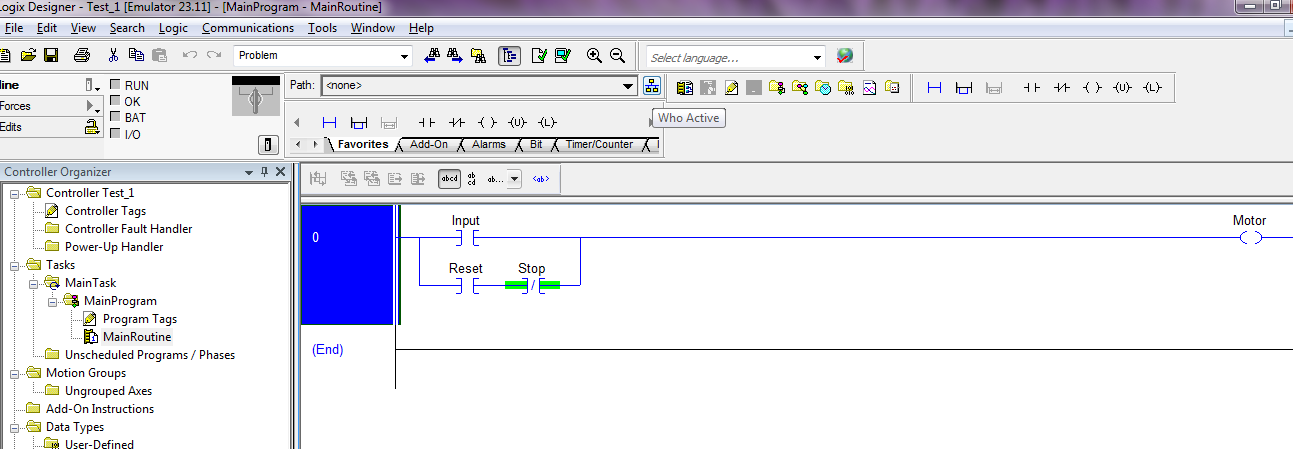Switch to the Add-On instruction tab
This screenshot has width=1293, height=449.
point(429,145)
